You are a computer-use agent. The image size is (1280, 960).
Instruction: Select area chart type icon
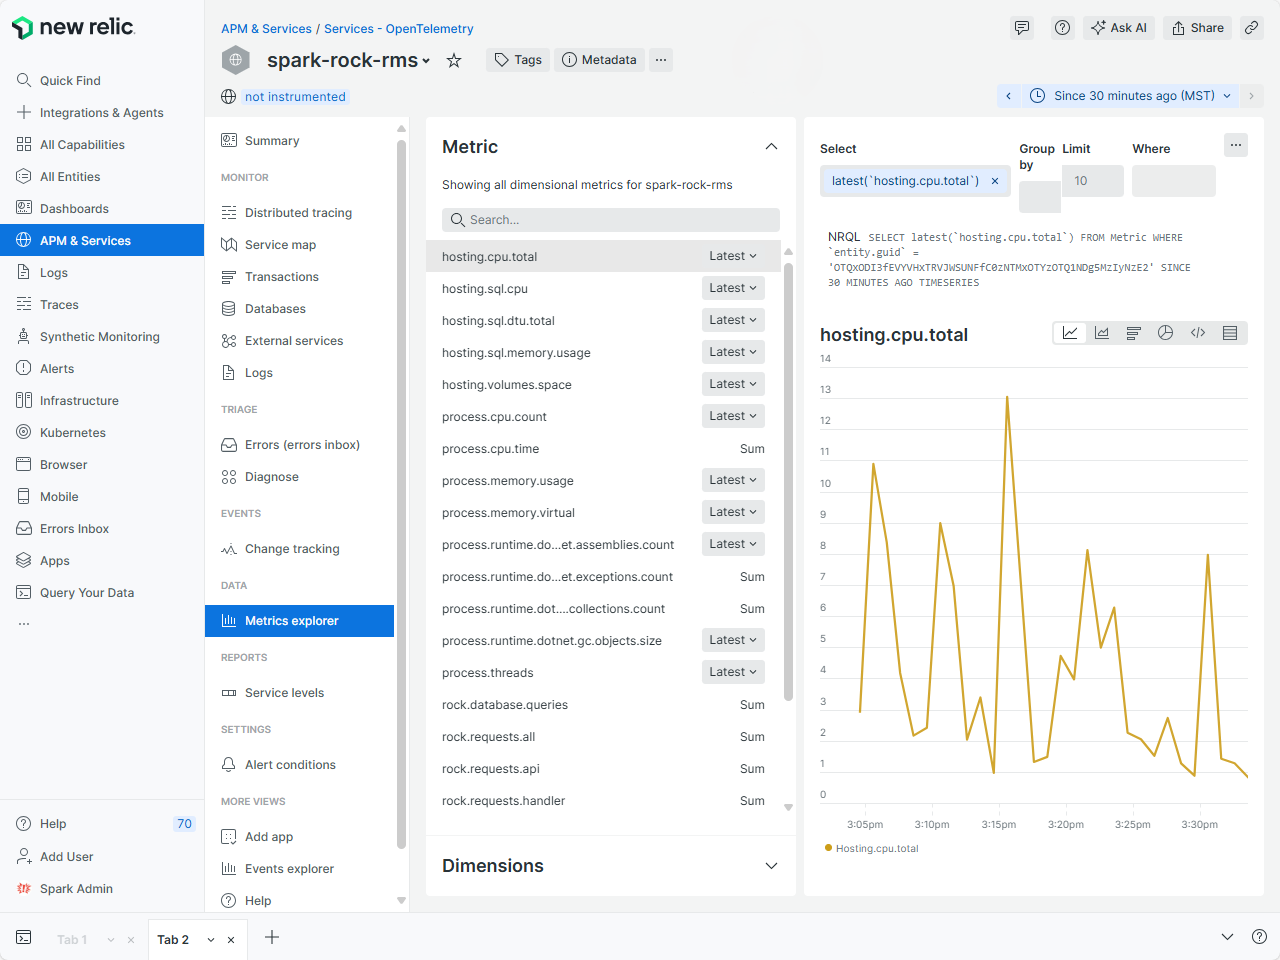pyautogui.click(x=1102, y=333)
